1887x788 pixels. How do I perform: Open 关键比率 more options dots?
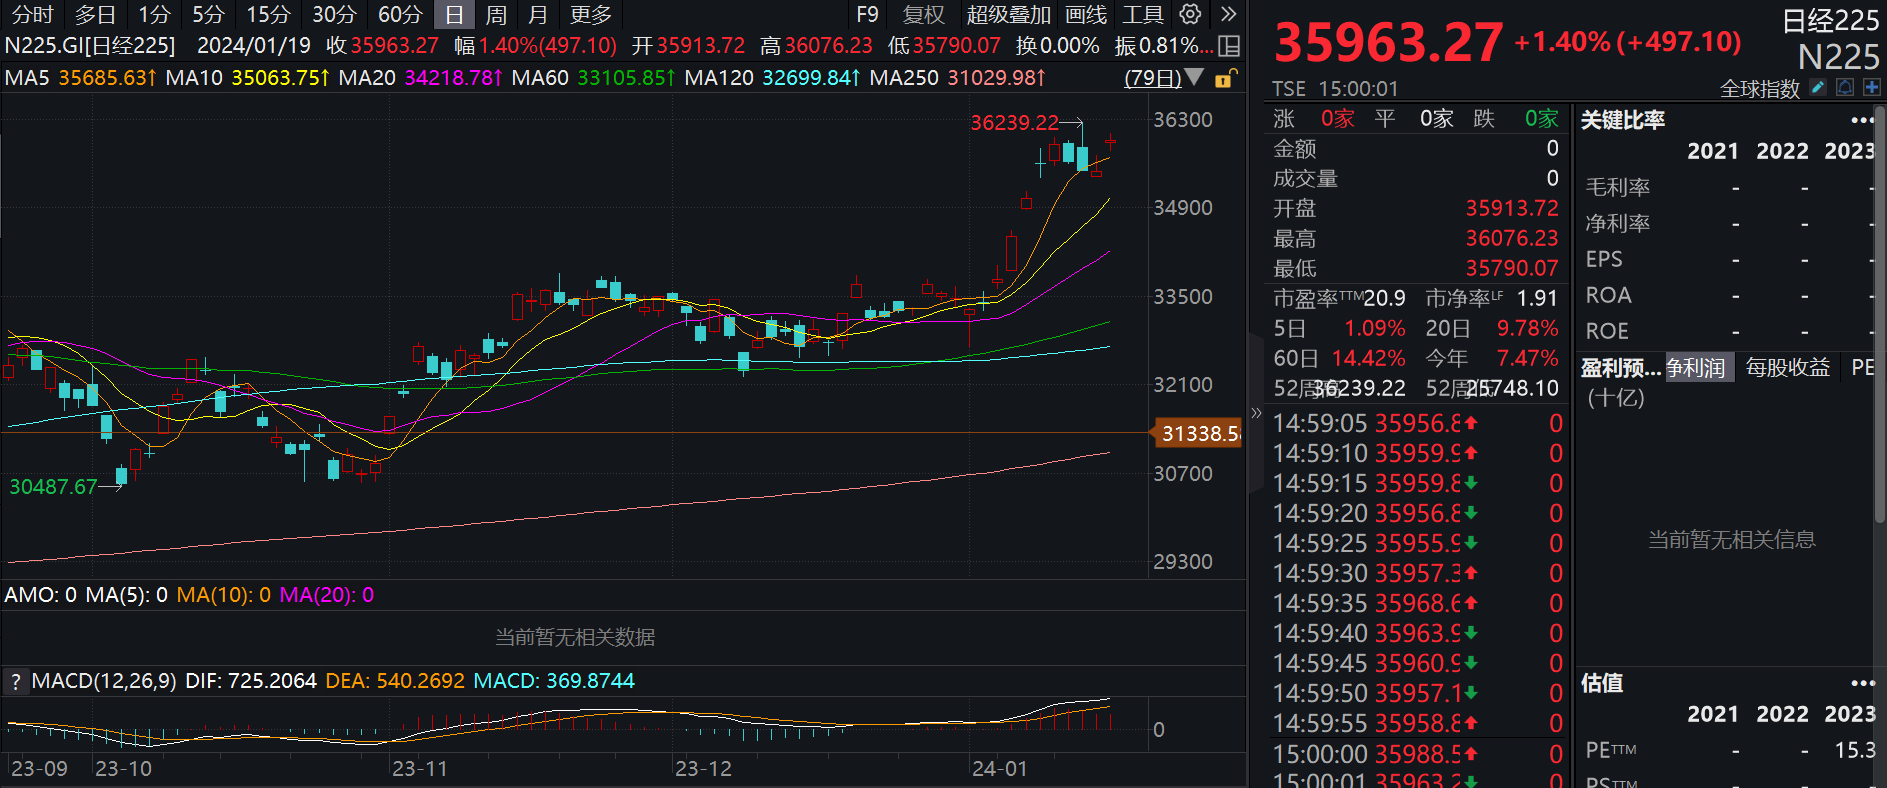tap(1862, 120)
